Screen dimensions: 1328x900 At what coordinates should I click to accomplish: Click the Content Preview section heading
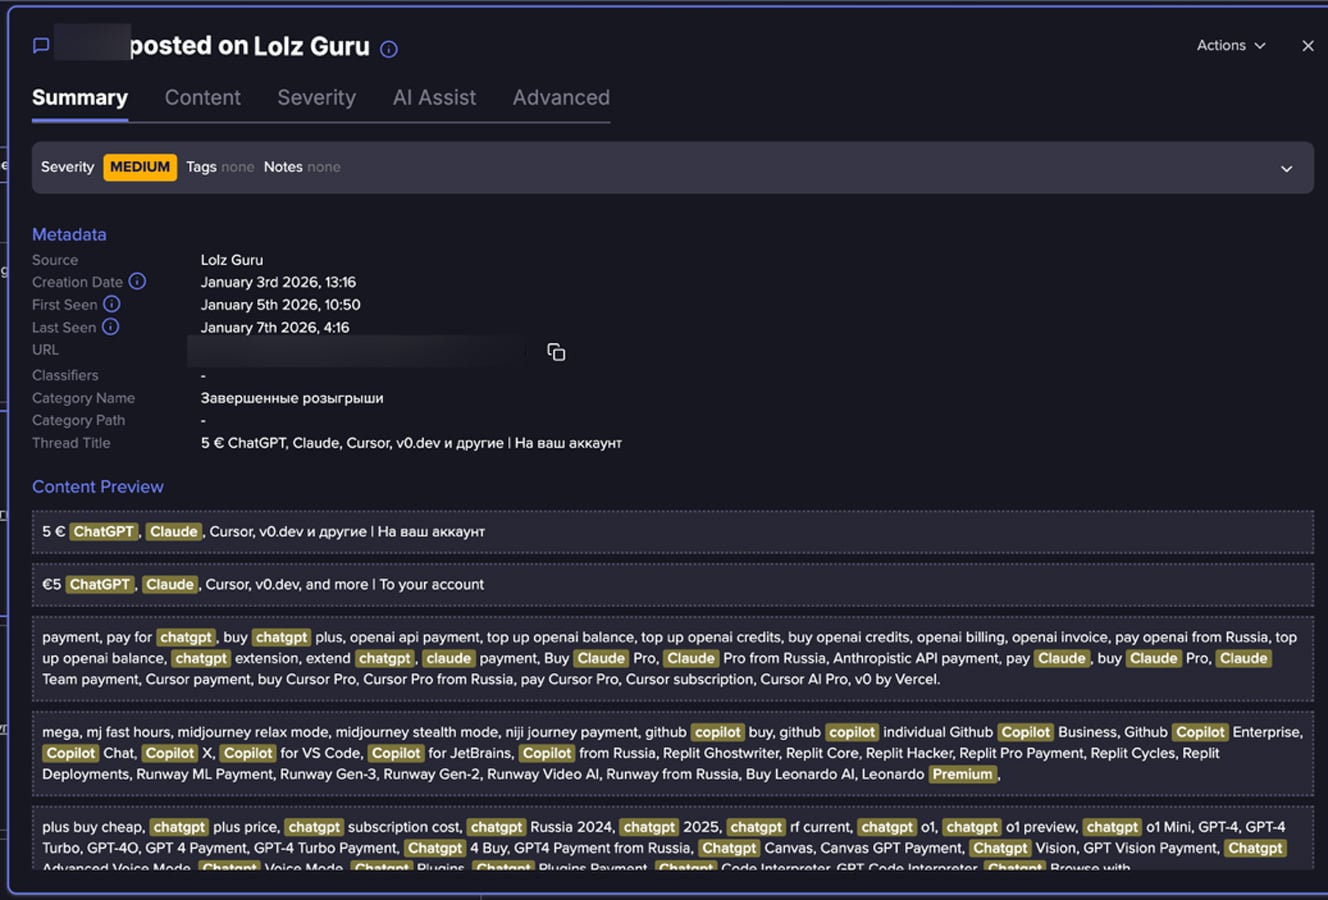[x=98, y=487]
